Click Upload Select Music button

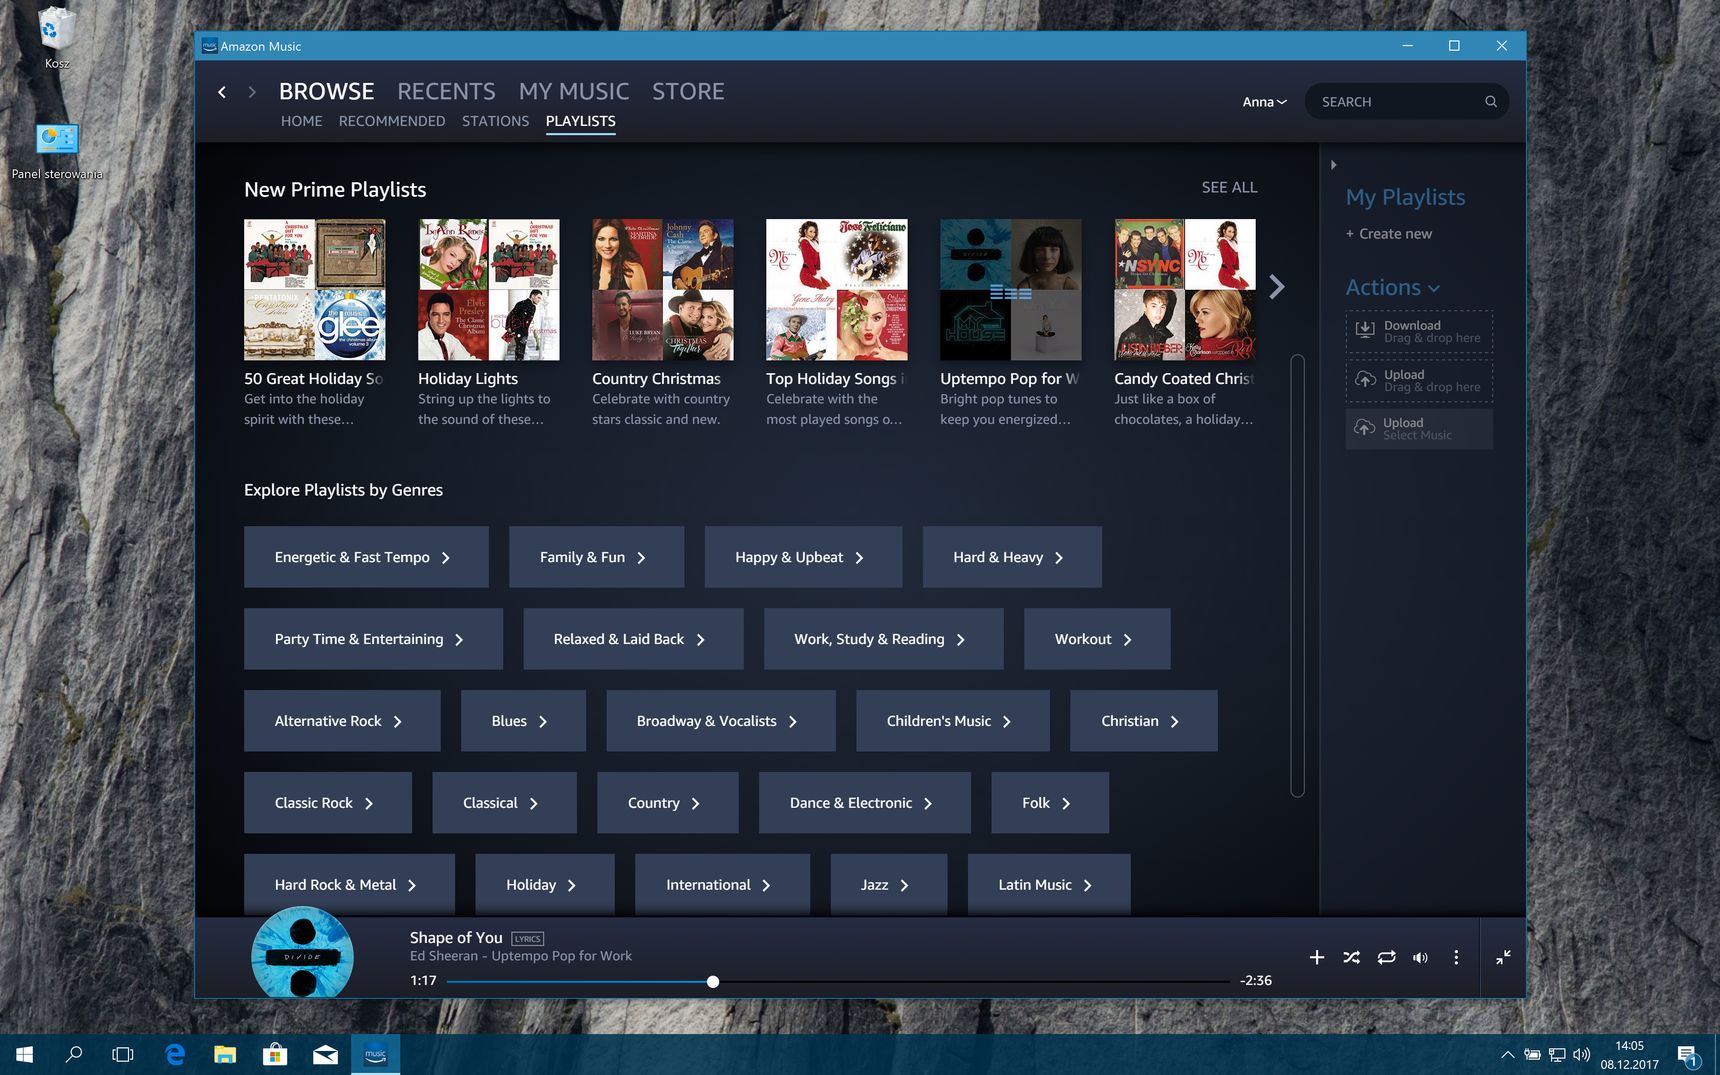click(x=1419, y=428)
